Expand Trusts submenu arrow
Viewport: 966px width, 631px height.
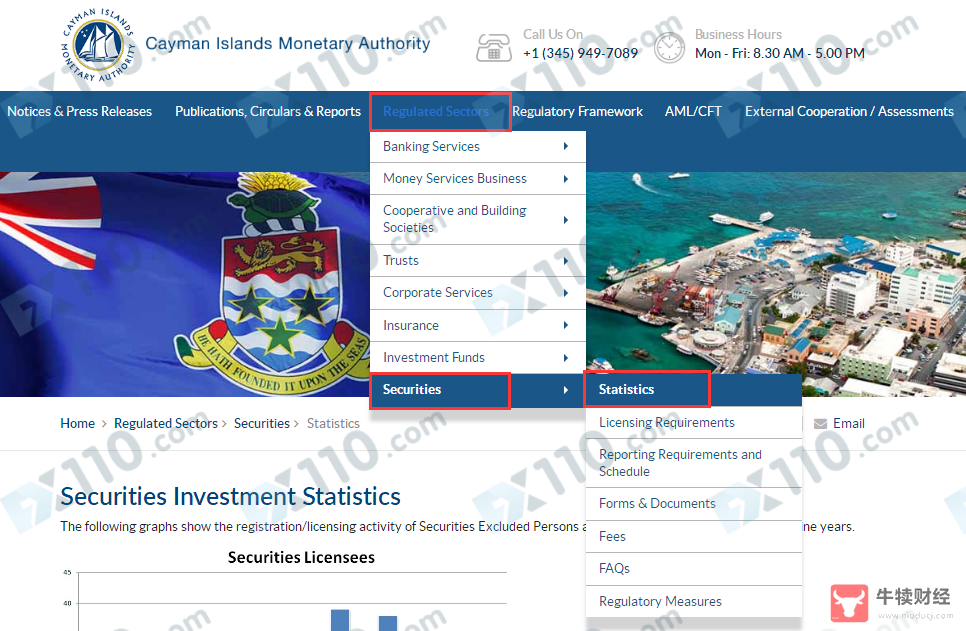(566, 261)
